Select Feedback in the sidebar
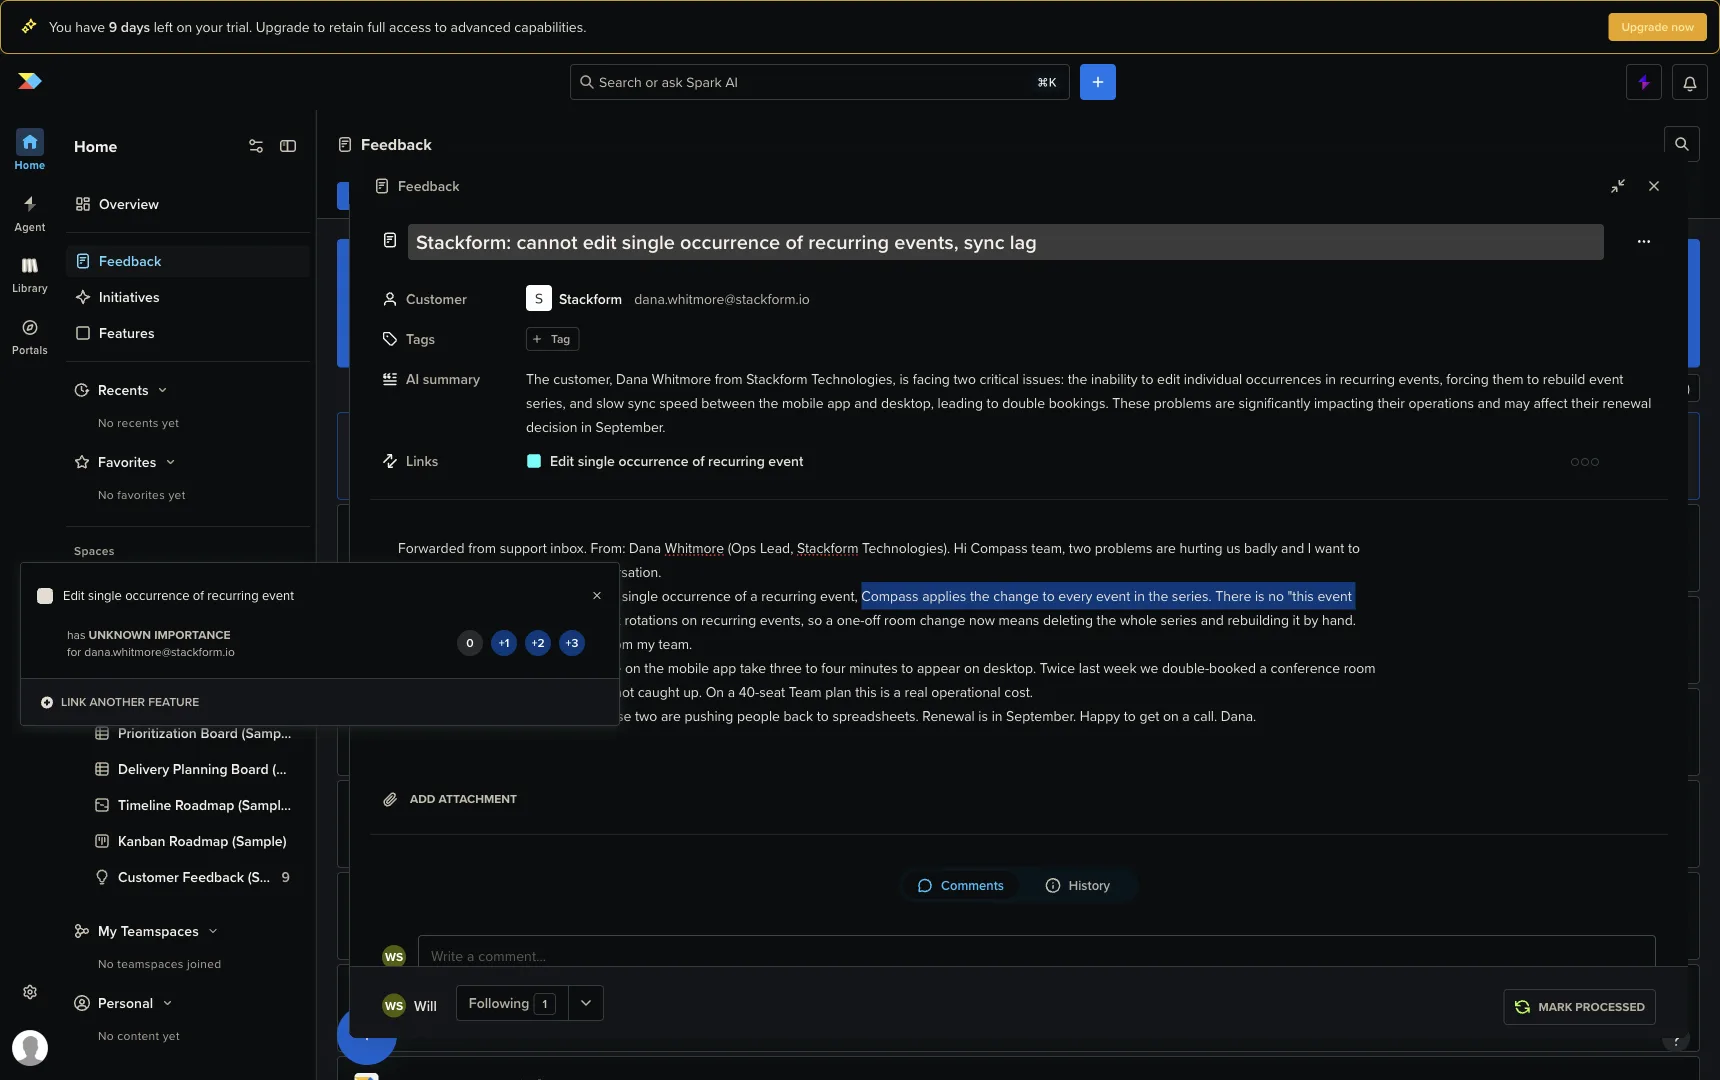This screenshot has width=1720, height=1080. click(x=188, y=261)
